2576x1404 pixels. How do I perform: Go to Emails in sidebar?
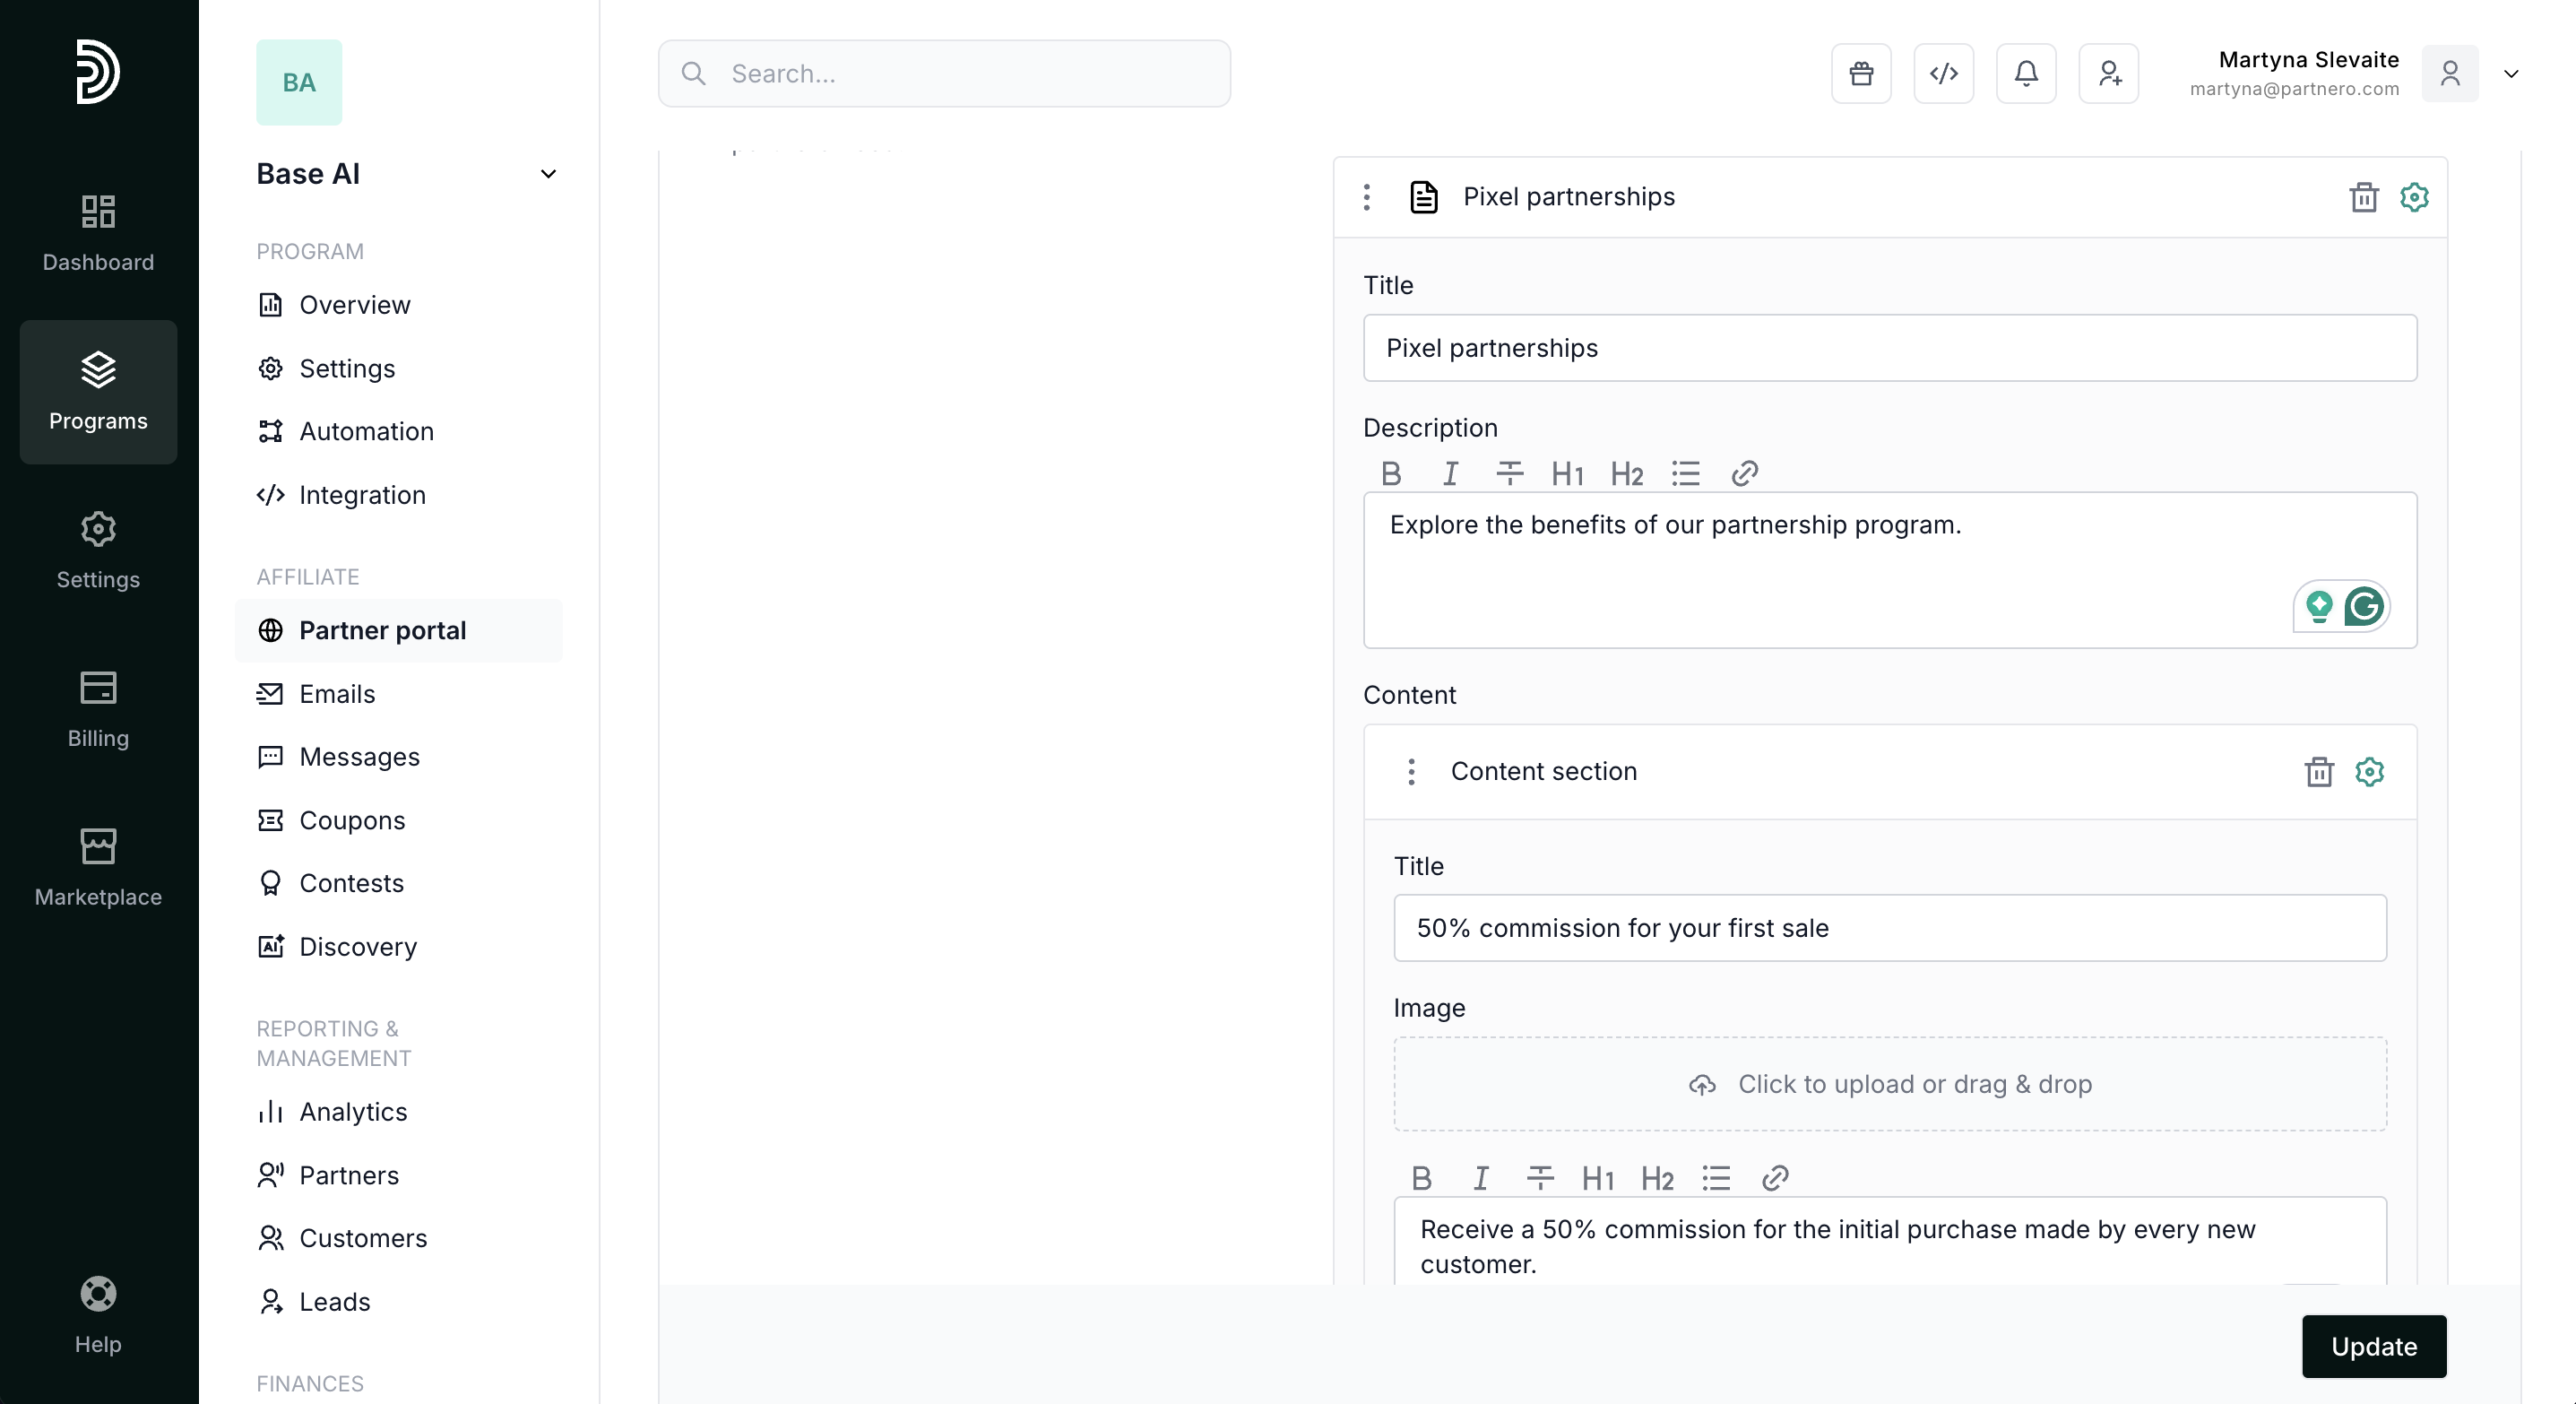tap(337, 693)
